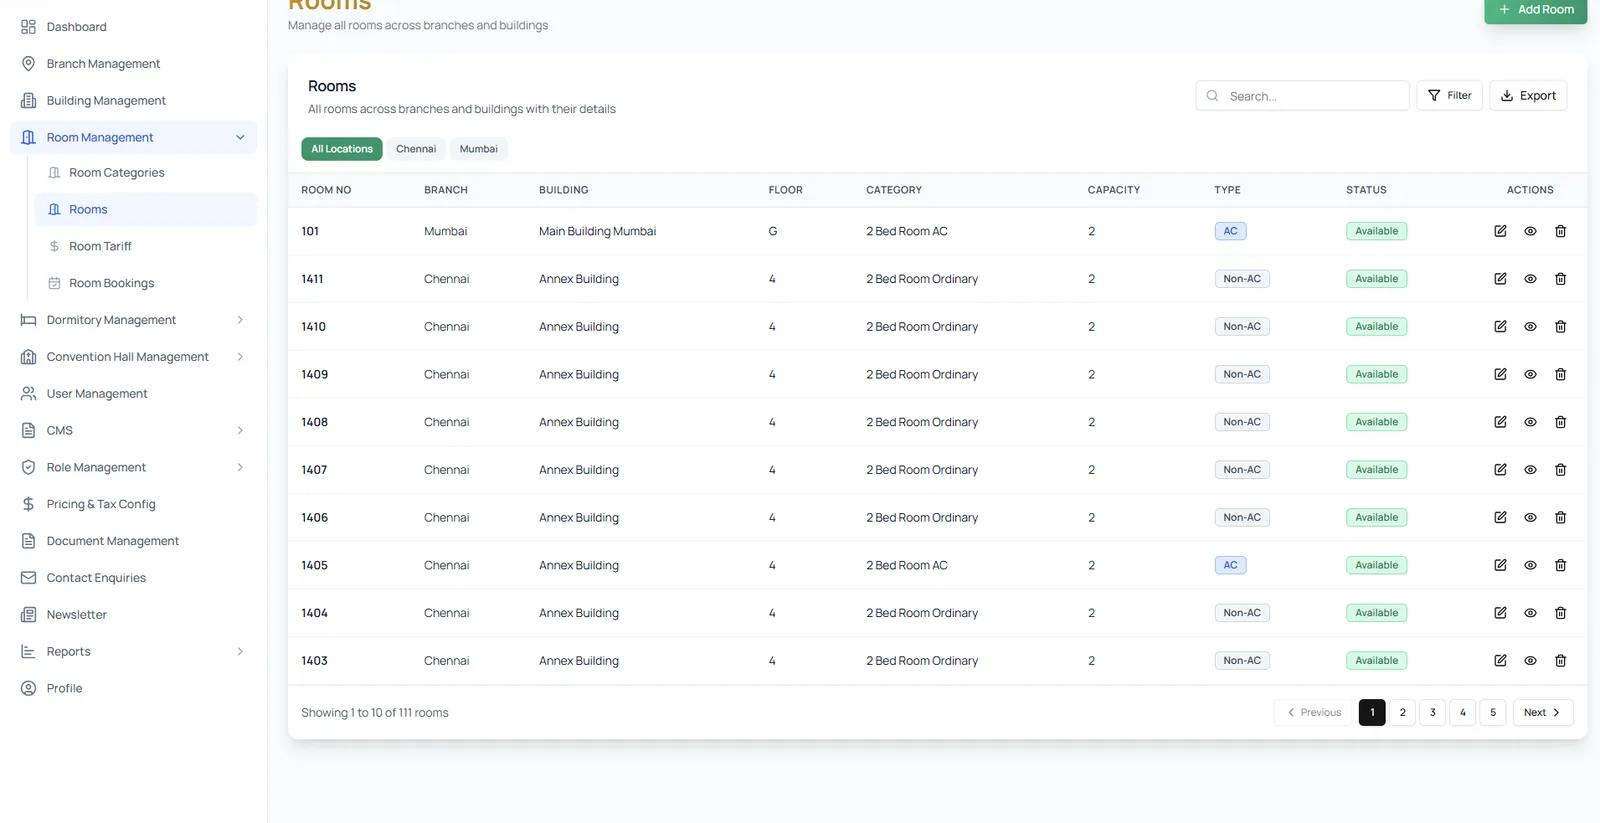This screenshot has height=823, width=1600.
Task: Switch to the Mumbai location tab
Action: pos(479,149)
